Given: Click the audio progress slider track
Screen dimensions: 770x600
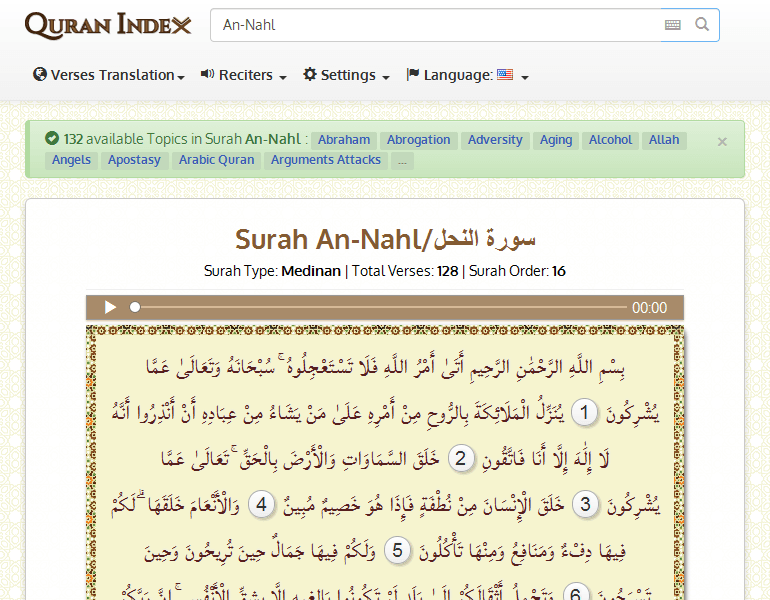Looking at the screenshot, I should pyautogui.click(x=380, y=308).
